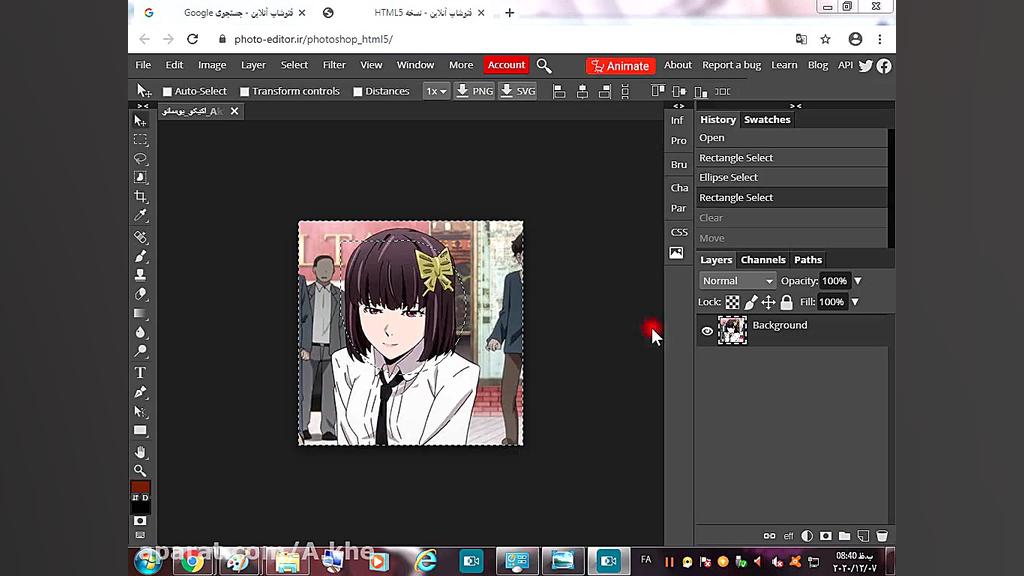Click the red Account button

506,65
